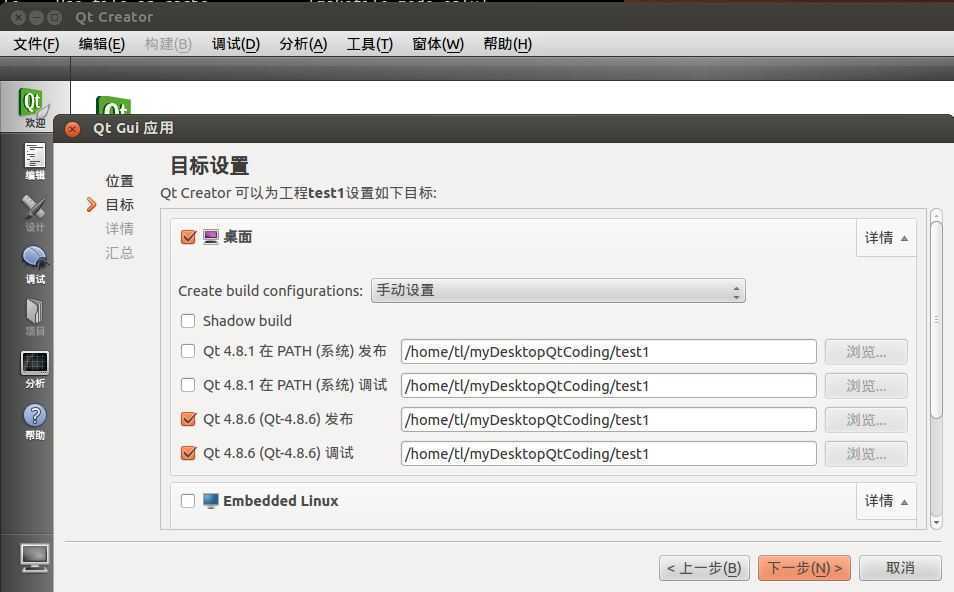Select the Design (设计) mode icon

point(34,213)
